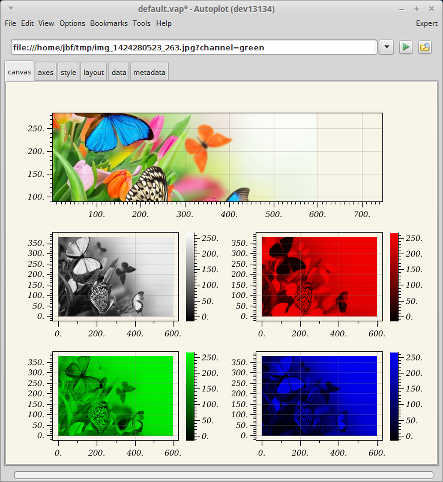The width and height of the screenshot is (443, 482).
Task: Open the Help menu
Action: [x=164, y=23]
